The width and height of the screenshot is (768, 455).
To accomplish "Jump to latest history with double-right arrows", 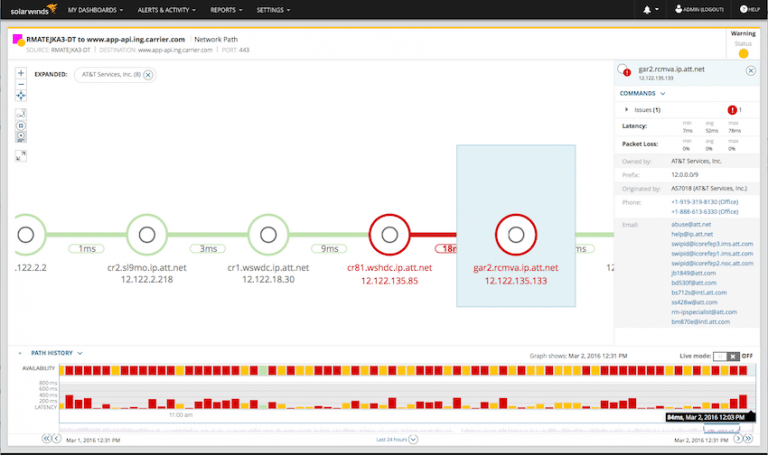I will pos(748,438).
